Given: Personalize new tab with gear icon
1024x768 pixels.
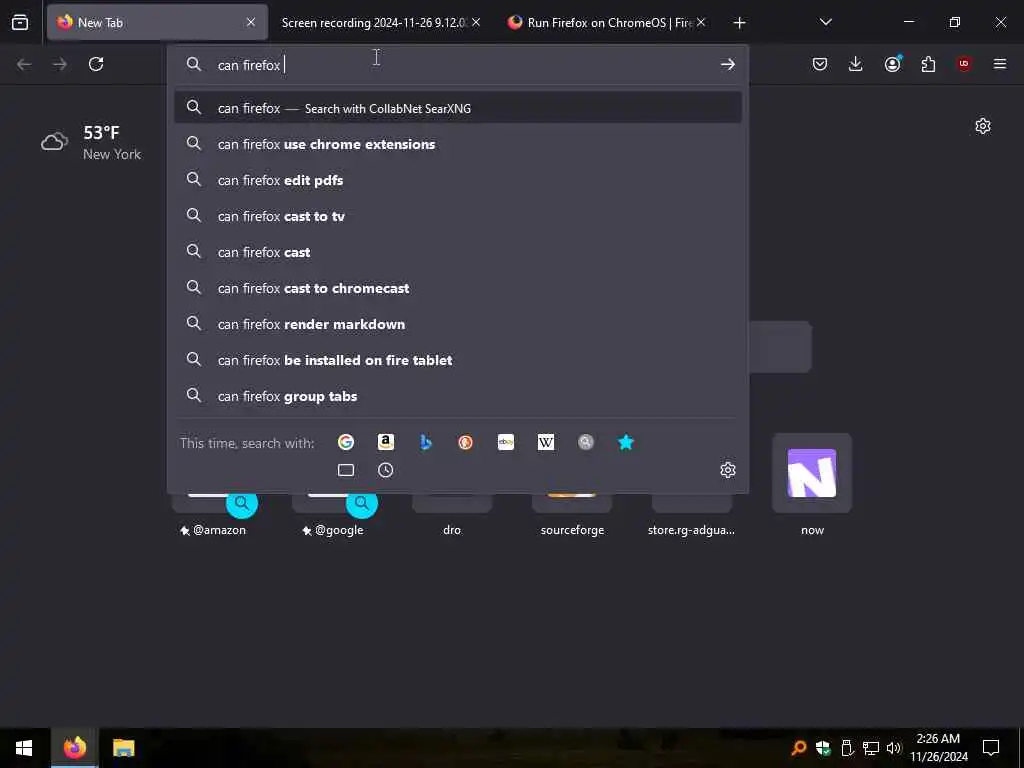Looking at the screenshot, I should [983, 126].
